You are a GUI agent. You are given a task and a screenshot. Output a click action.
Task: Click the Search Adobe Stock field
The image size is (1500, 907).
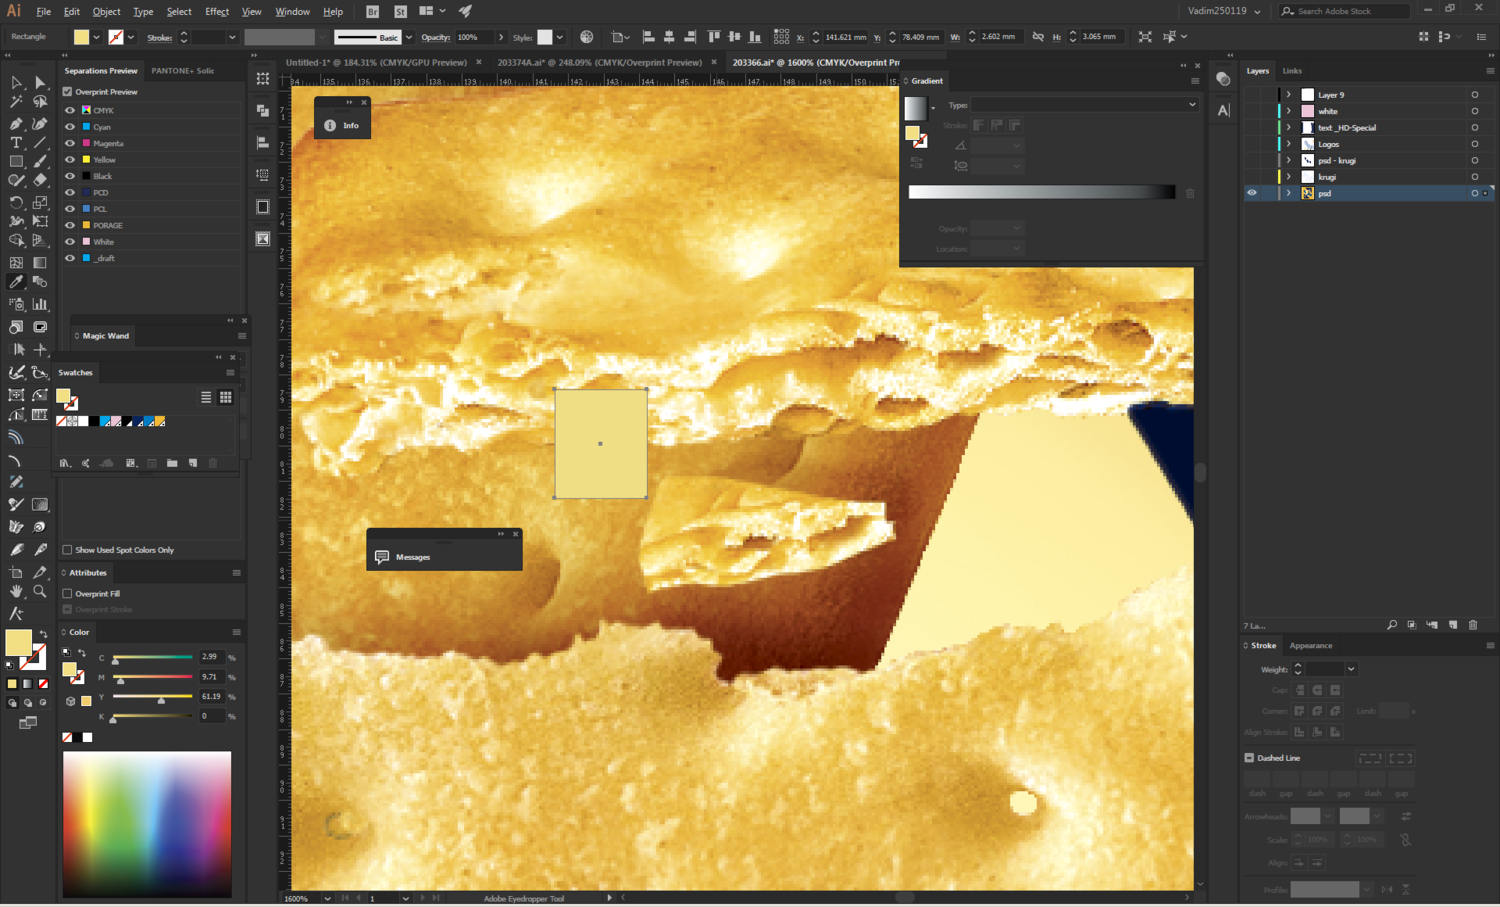coord(1344,11)
